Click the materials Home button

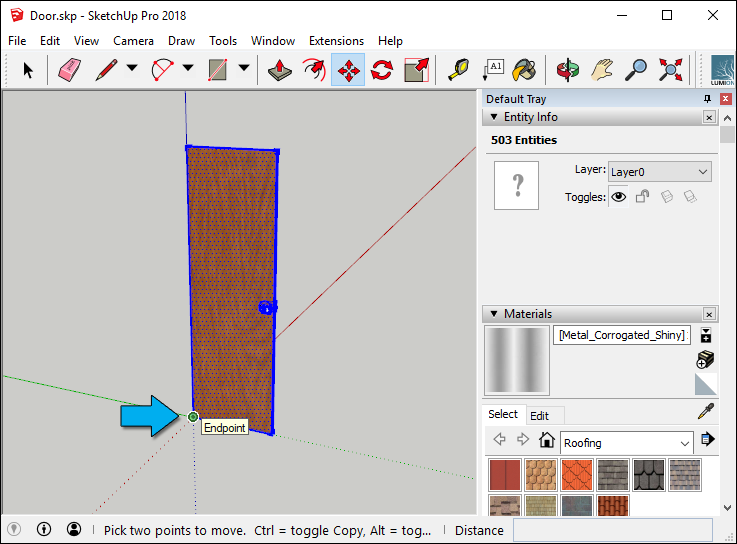click(546, 440)
